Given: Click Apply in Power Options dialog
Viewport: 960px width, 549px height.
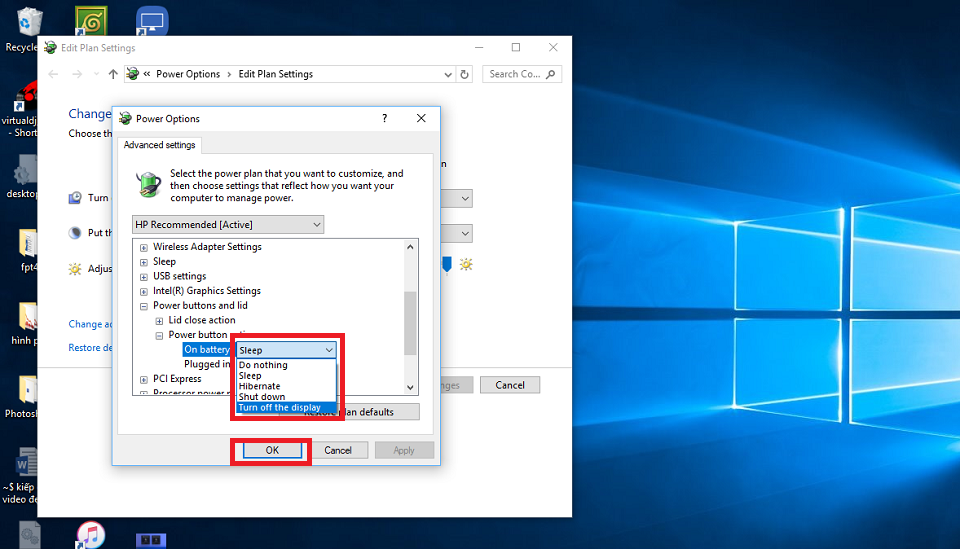Looking at the screenshot, I should [404, 450].
